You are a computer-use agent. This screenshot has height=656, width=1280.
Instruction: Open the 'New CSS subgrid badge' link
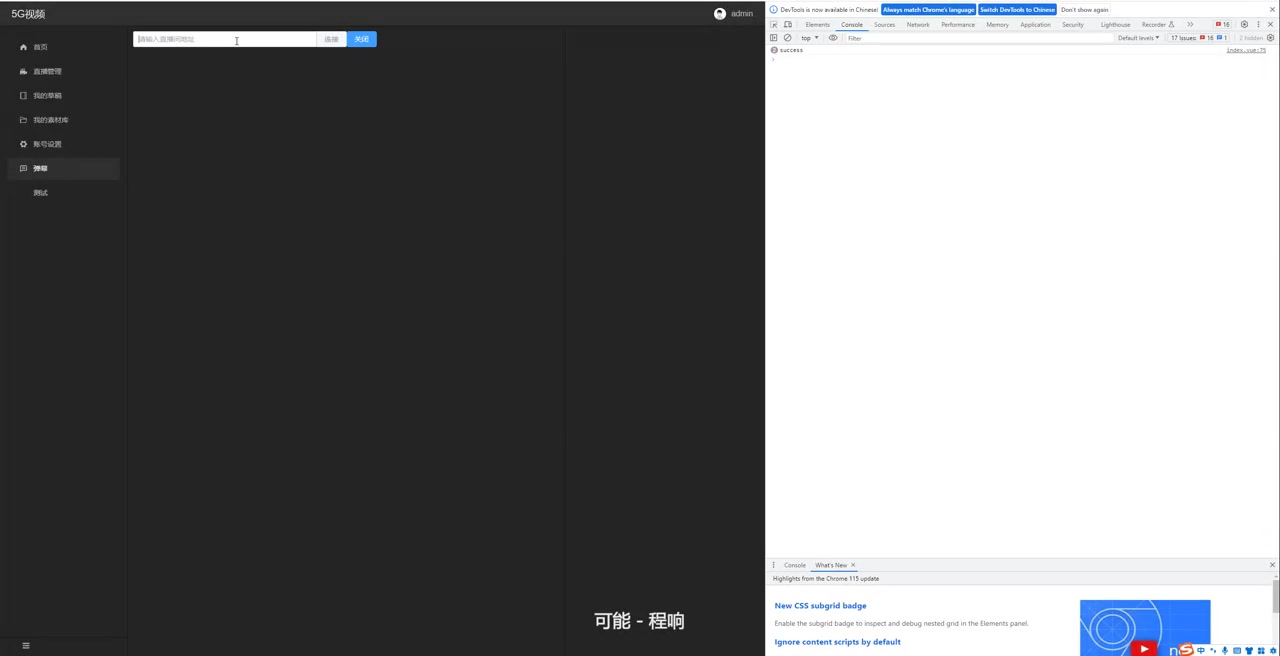820,606
